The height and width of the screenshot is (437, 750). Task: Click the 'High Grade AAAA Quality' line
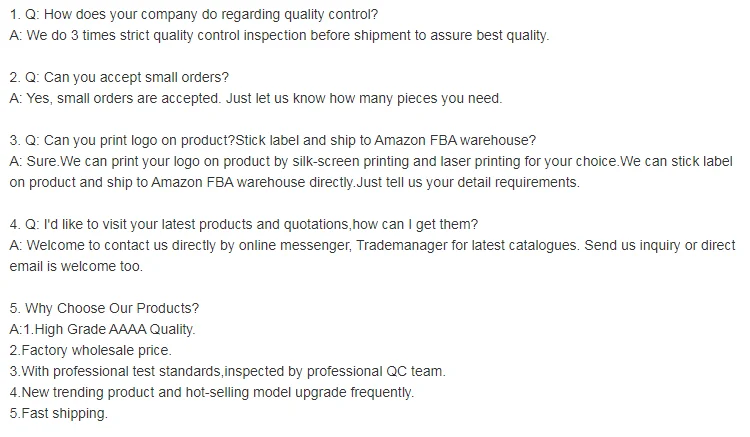click(x=102, y=329)
